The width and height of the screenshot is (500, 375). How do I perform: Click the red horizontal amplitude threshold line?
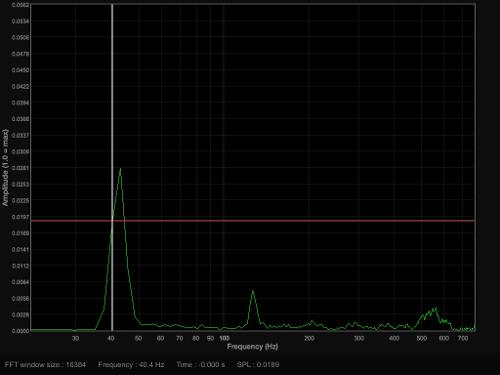coord(253,221)
